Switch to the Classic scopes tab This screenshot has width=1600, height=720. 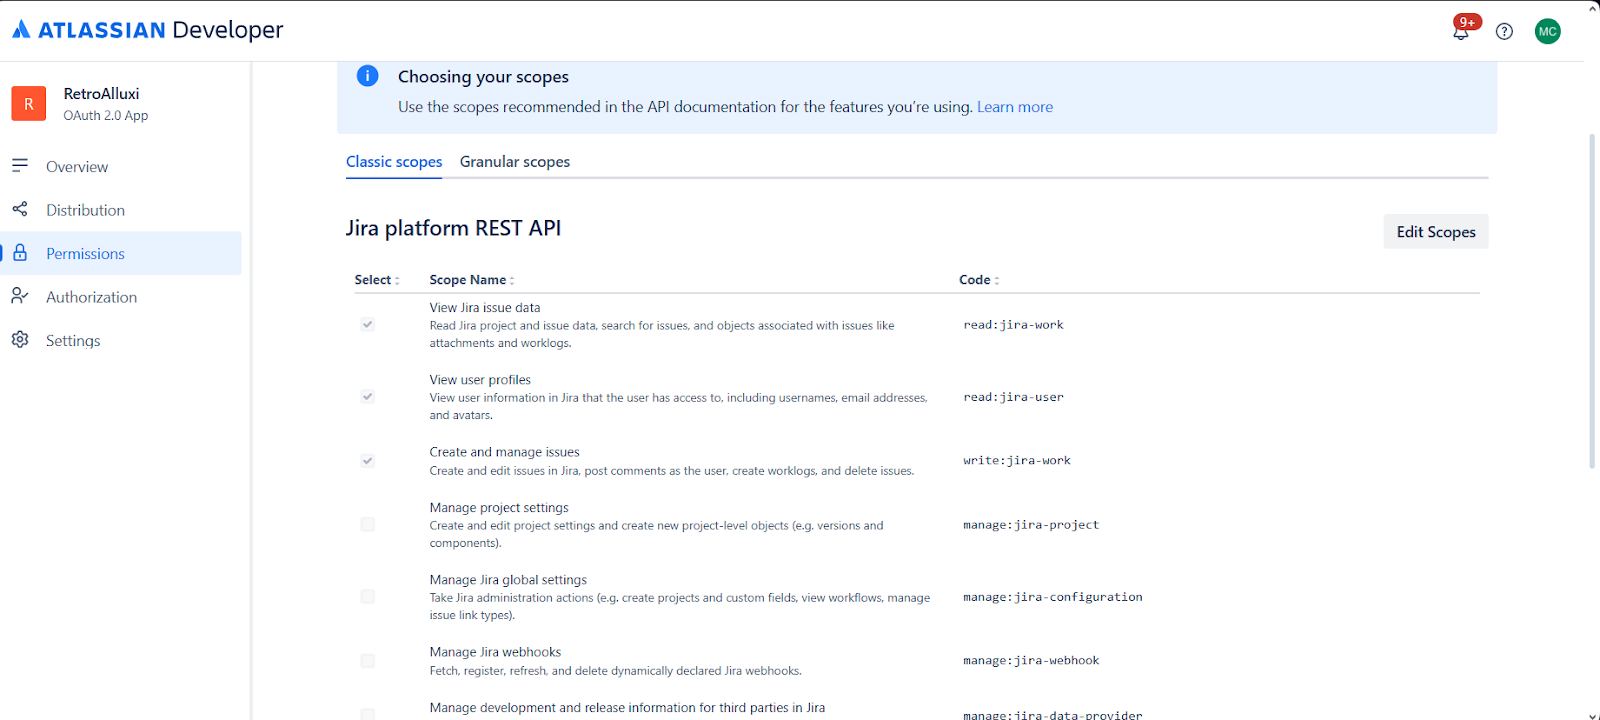point(394,161)
